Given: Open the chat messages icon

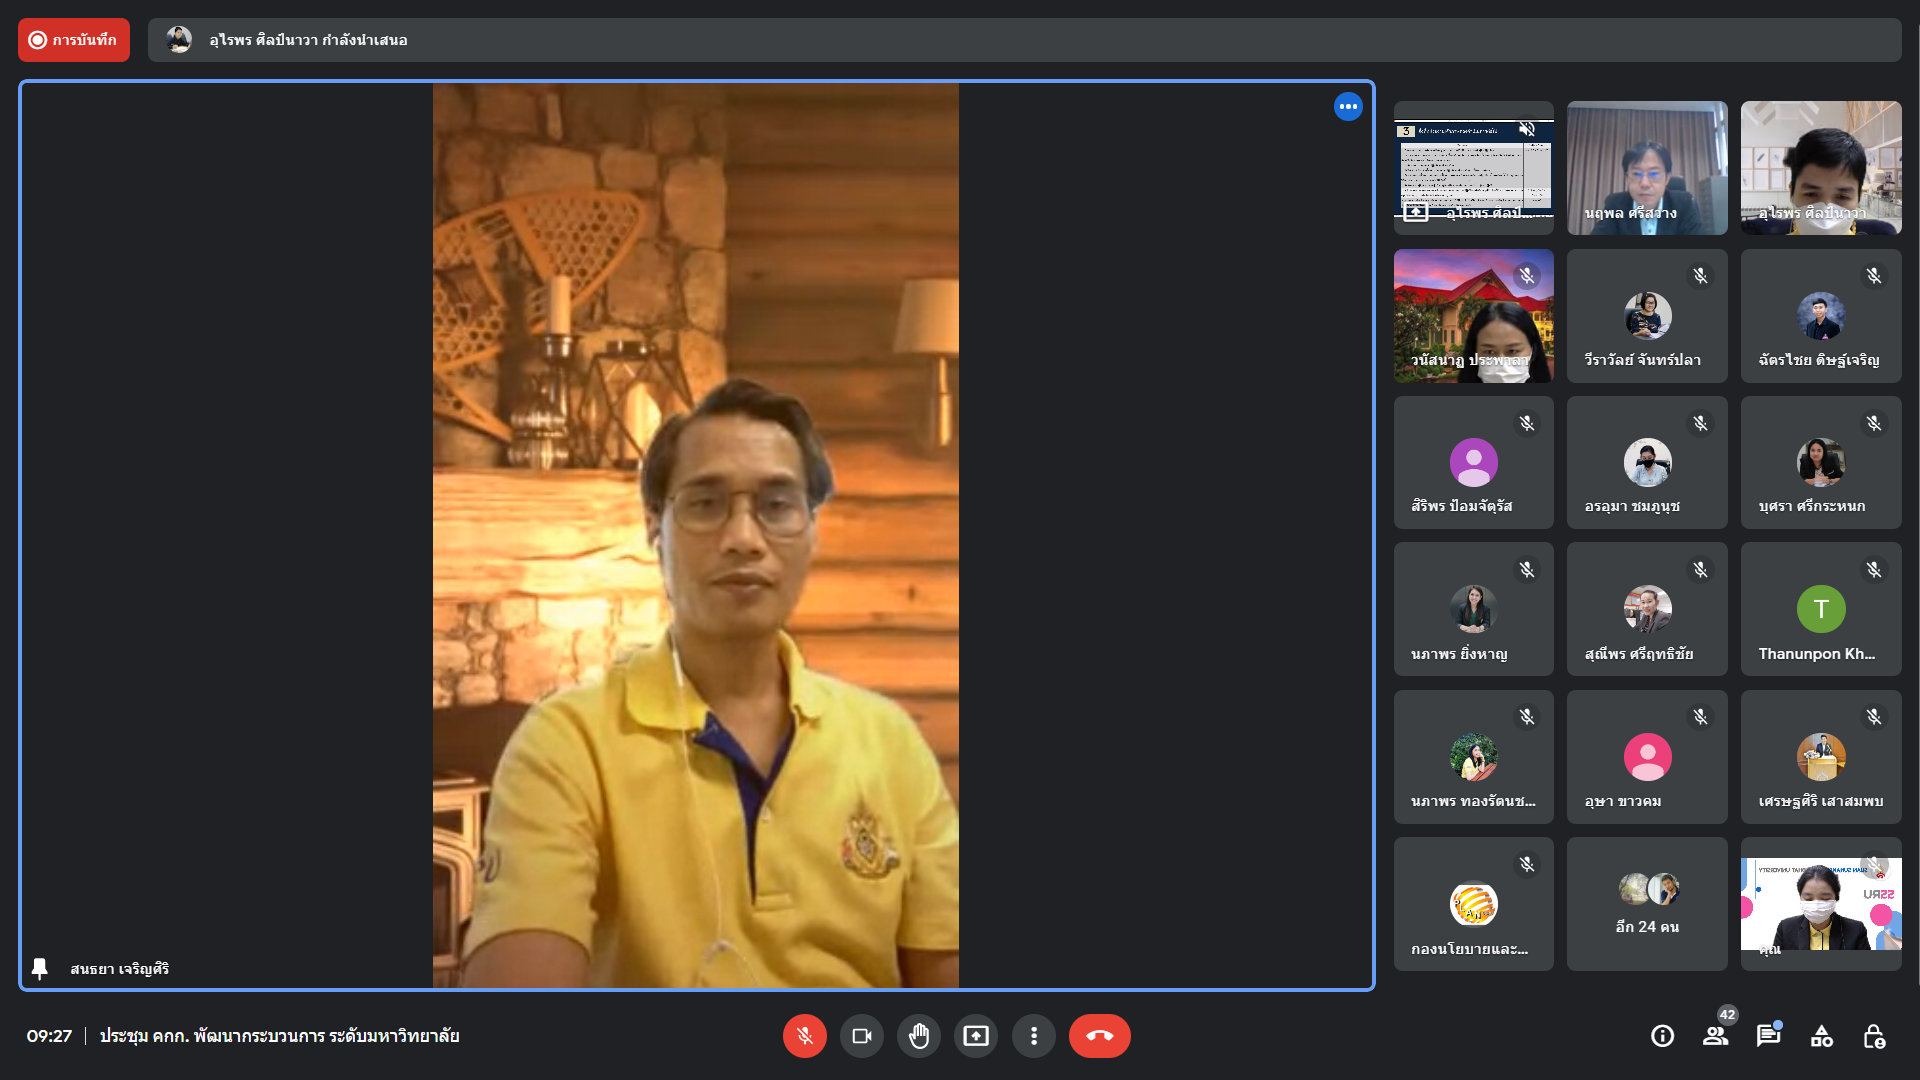Looking at the screenshot, I should (1768, 1036).
